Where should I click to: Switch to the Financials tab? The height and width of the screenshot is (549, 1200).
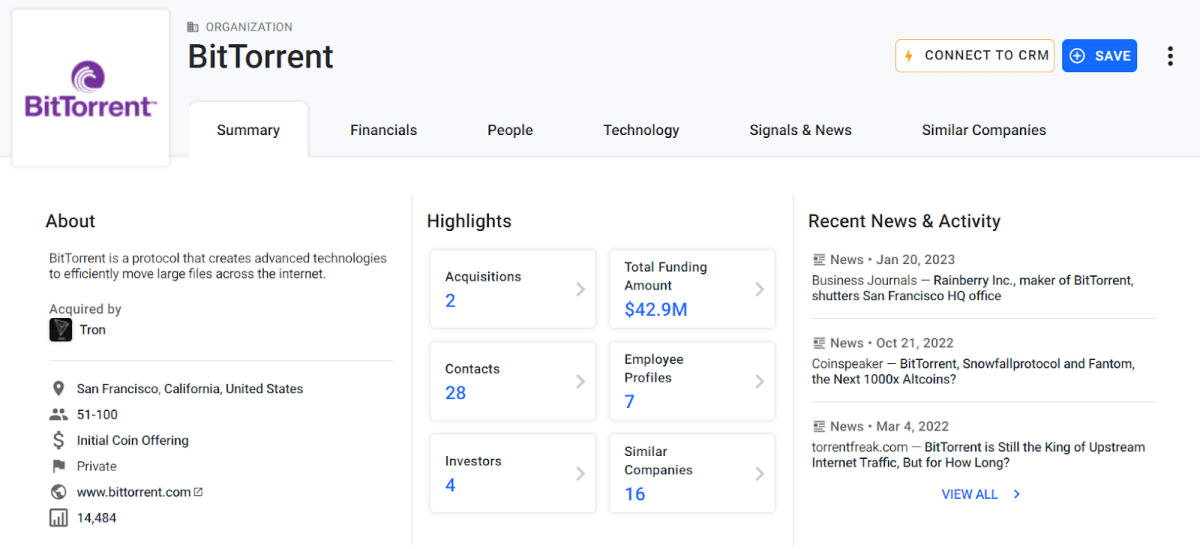383,130
